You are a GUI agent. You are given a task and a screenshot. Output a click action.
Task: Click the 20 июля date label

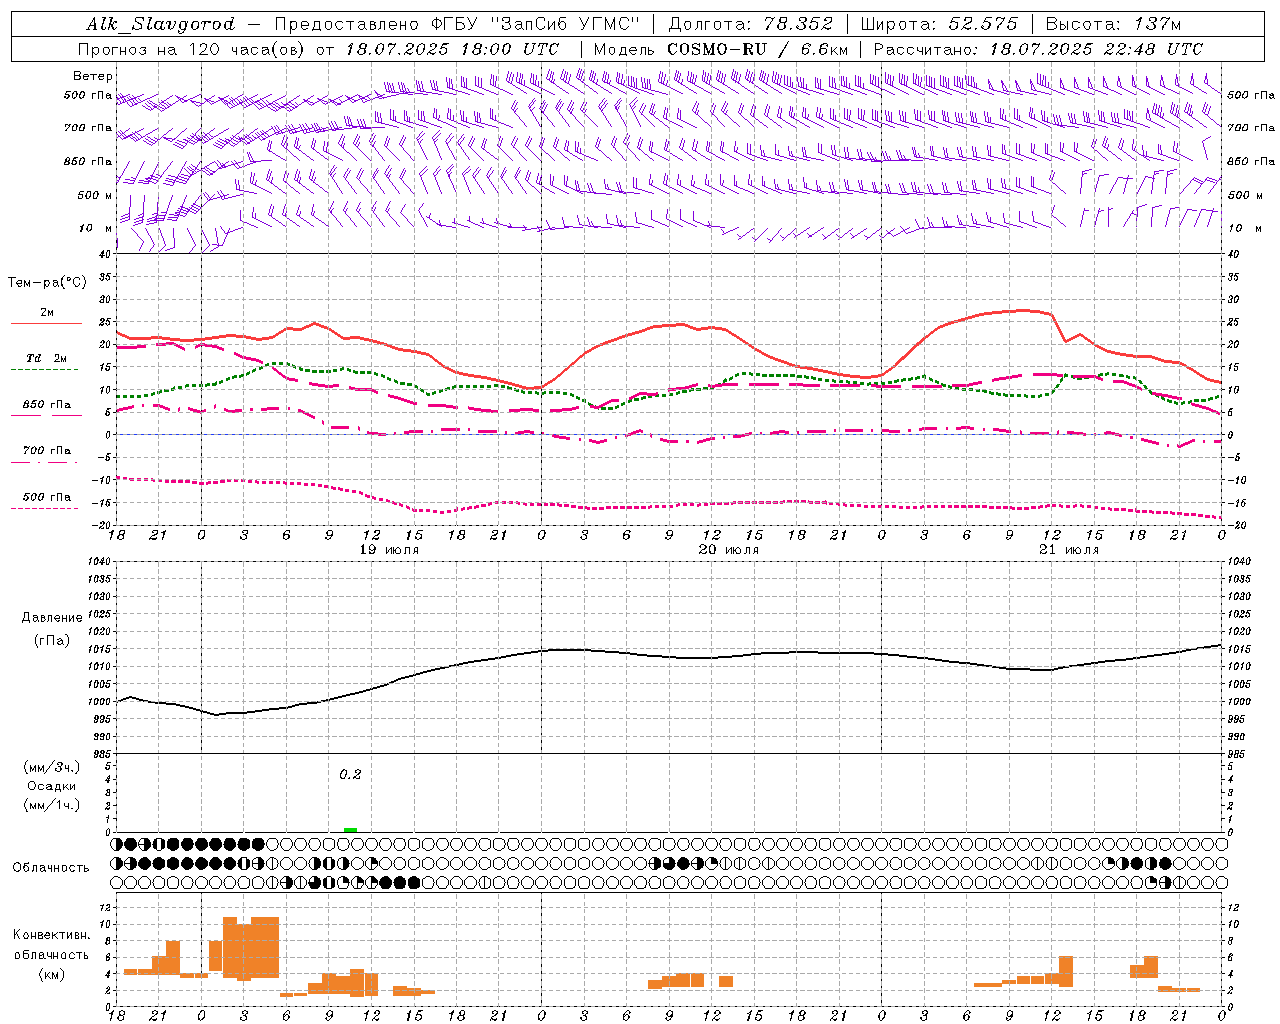[x=728, y=550]
